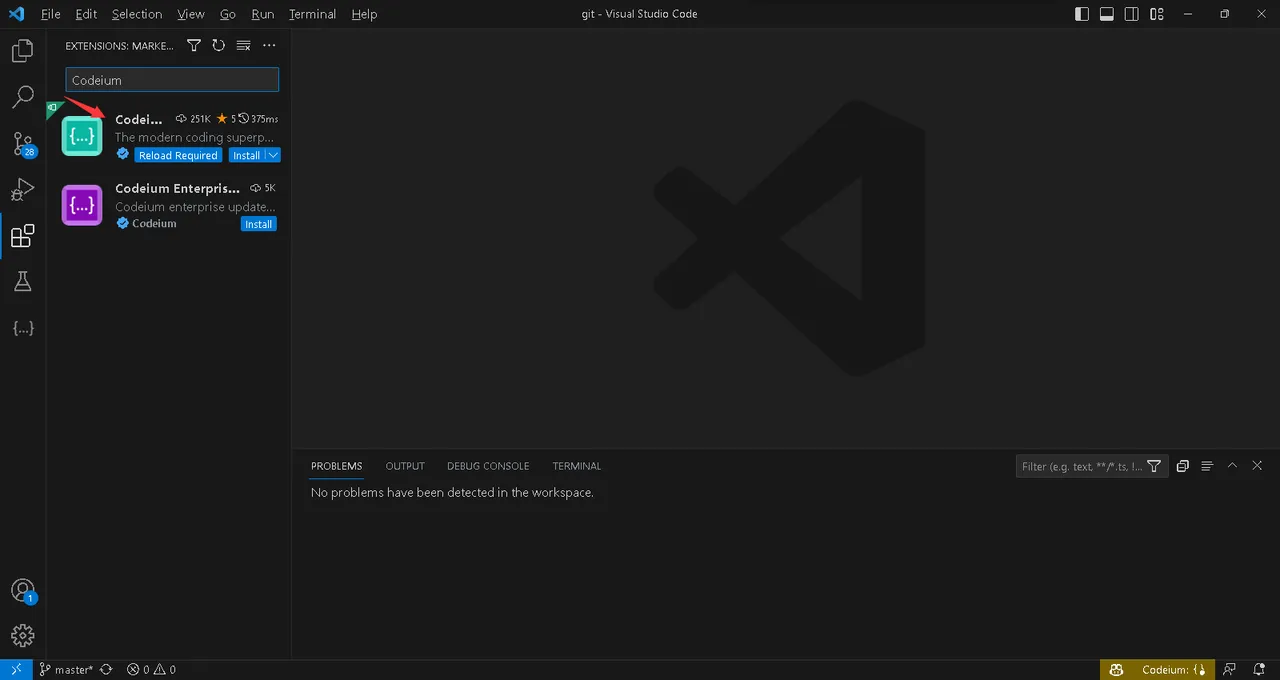Open the Search view in activity bar

pyautogui.click(x=22, y=97)
